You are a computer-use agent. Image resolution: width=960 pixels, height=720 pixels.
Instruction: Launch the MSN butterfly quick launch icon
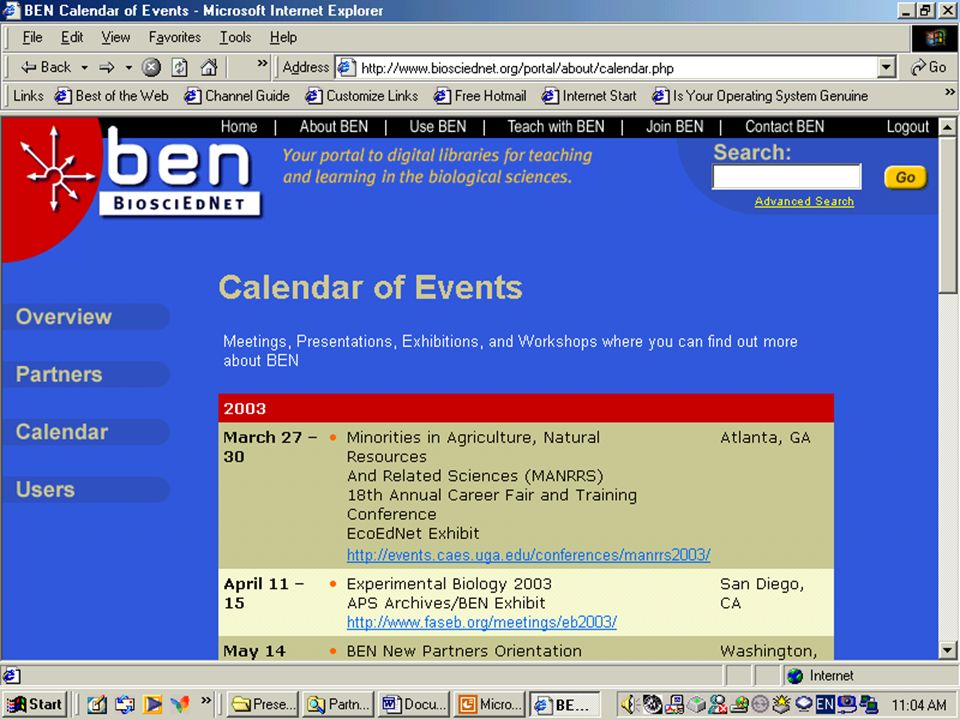[x=180, y=705]
